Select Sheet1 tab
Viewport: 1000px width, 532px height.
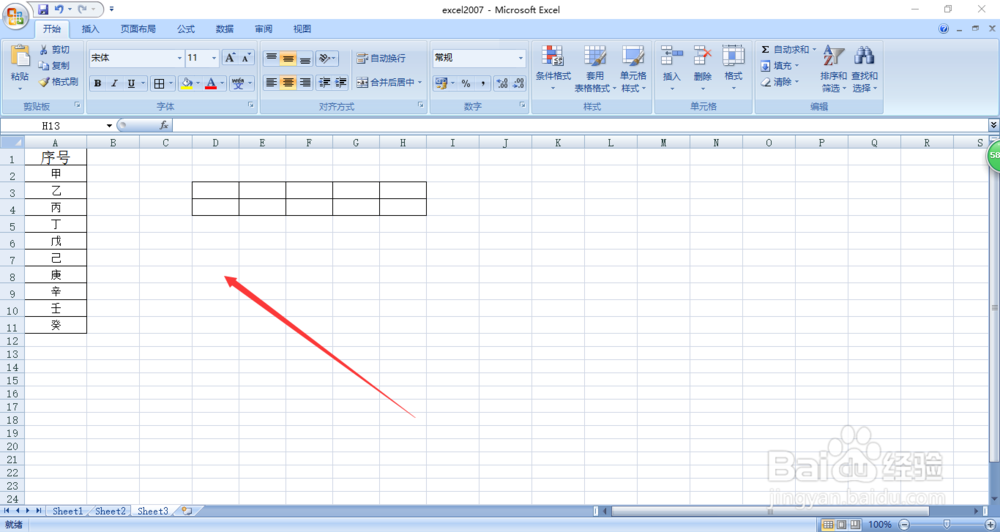coord(68,511)
